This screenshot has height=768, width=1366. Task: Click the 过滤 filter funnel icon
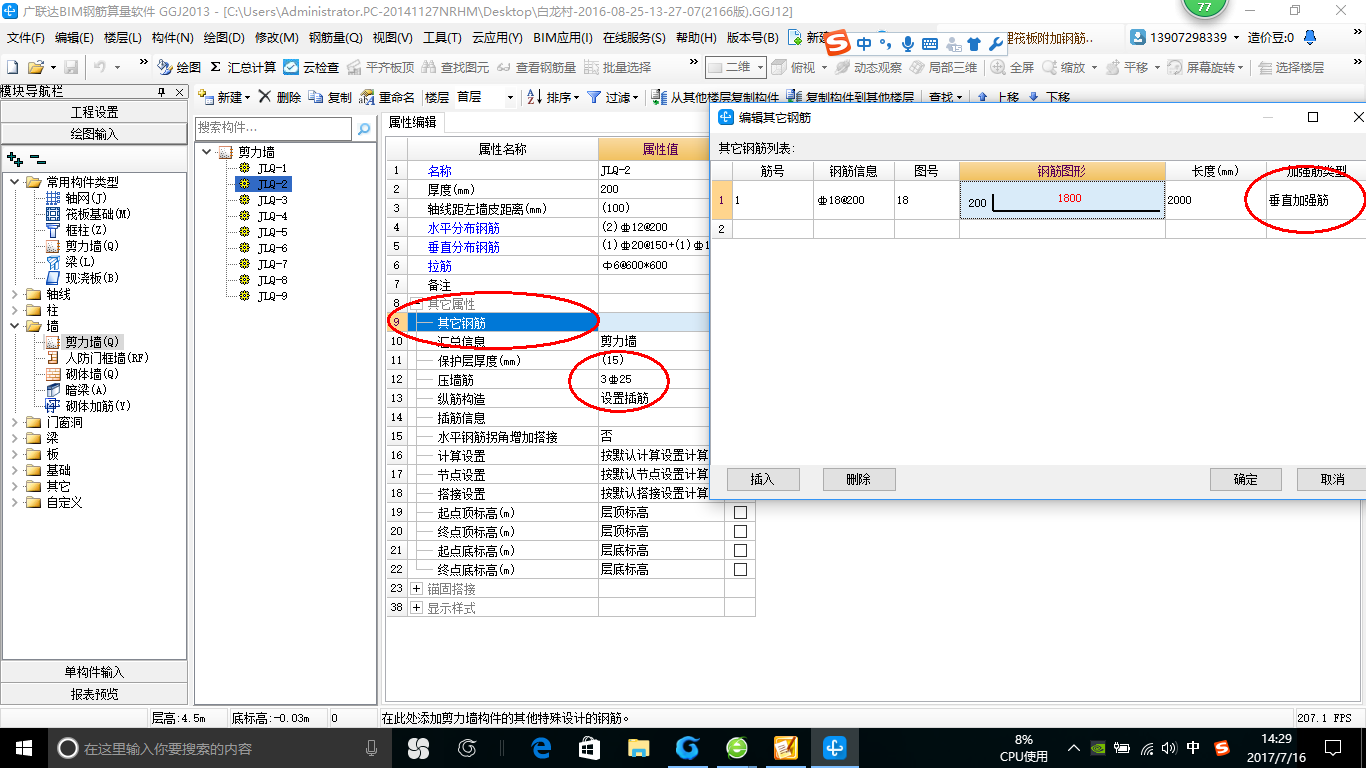click(594, 97)
